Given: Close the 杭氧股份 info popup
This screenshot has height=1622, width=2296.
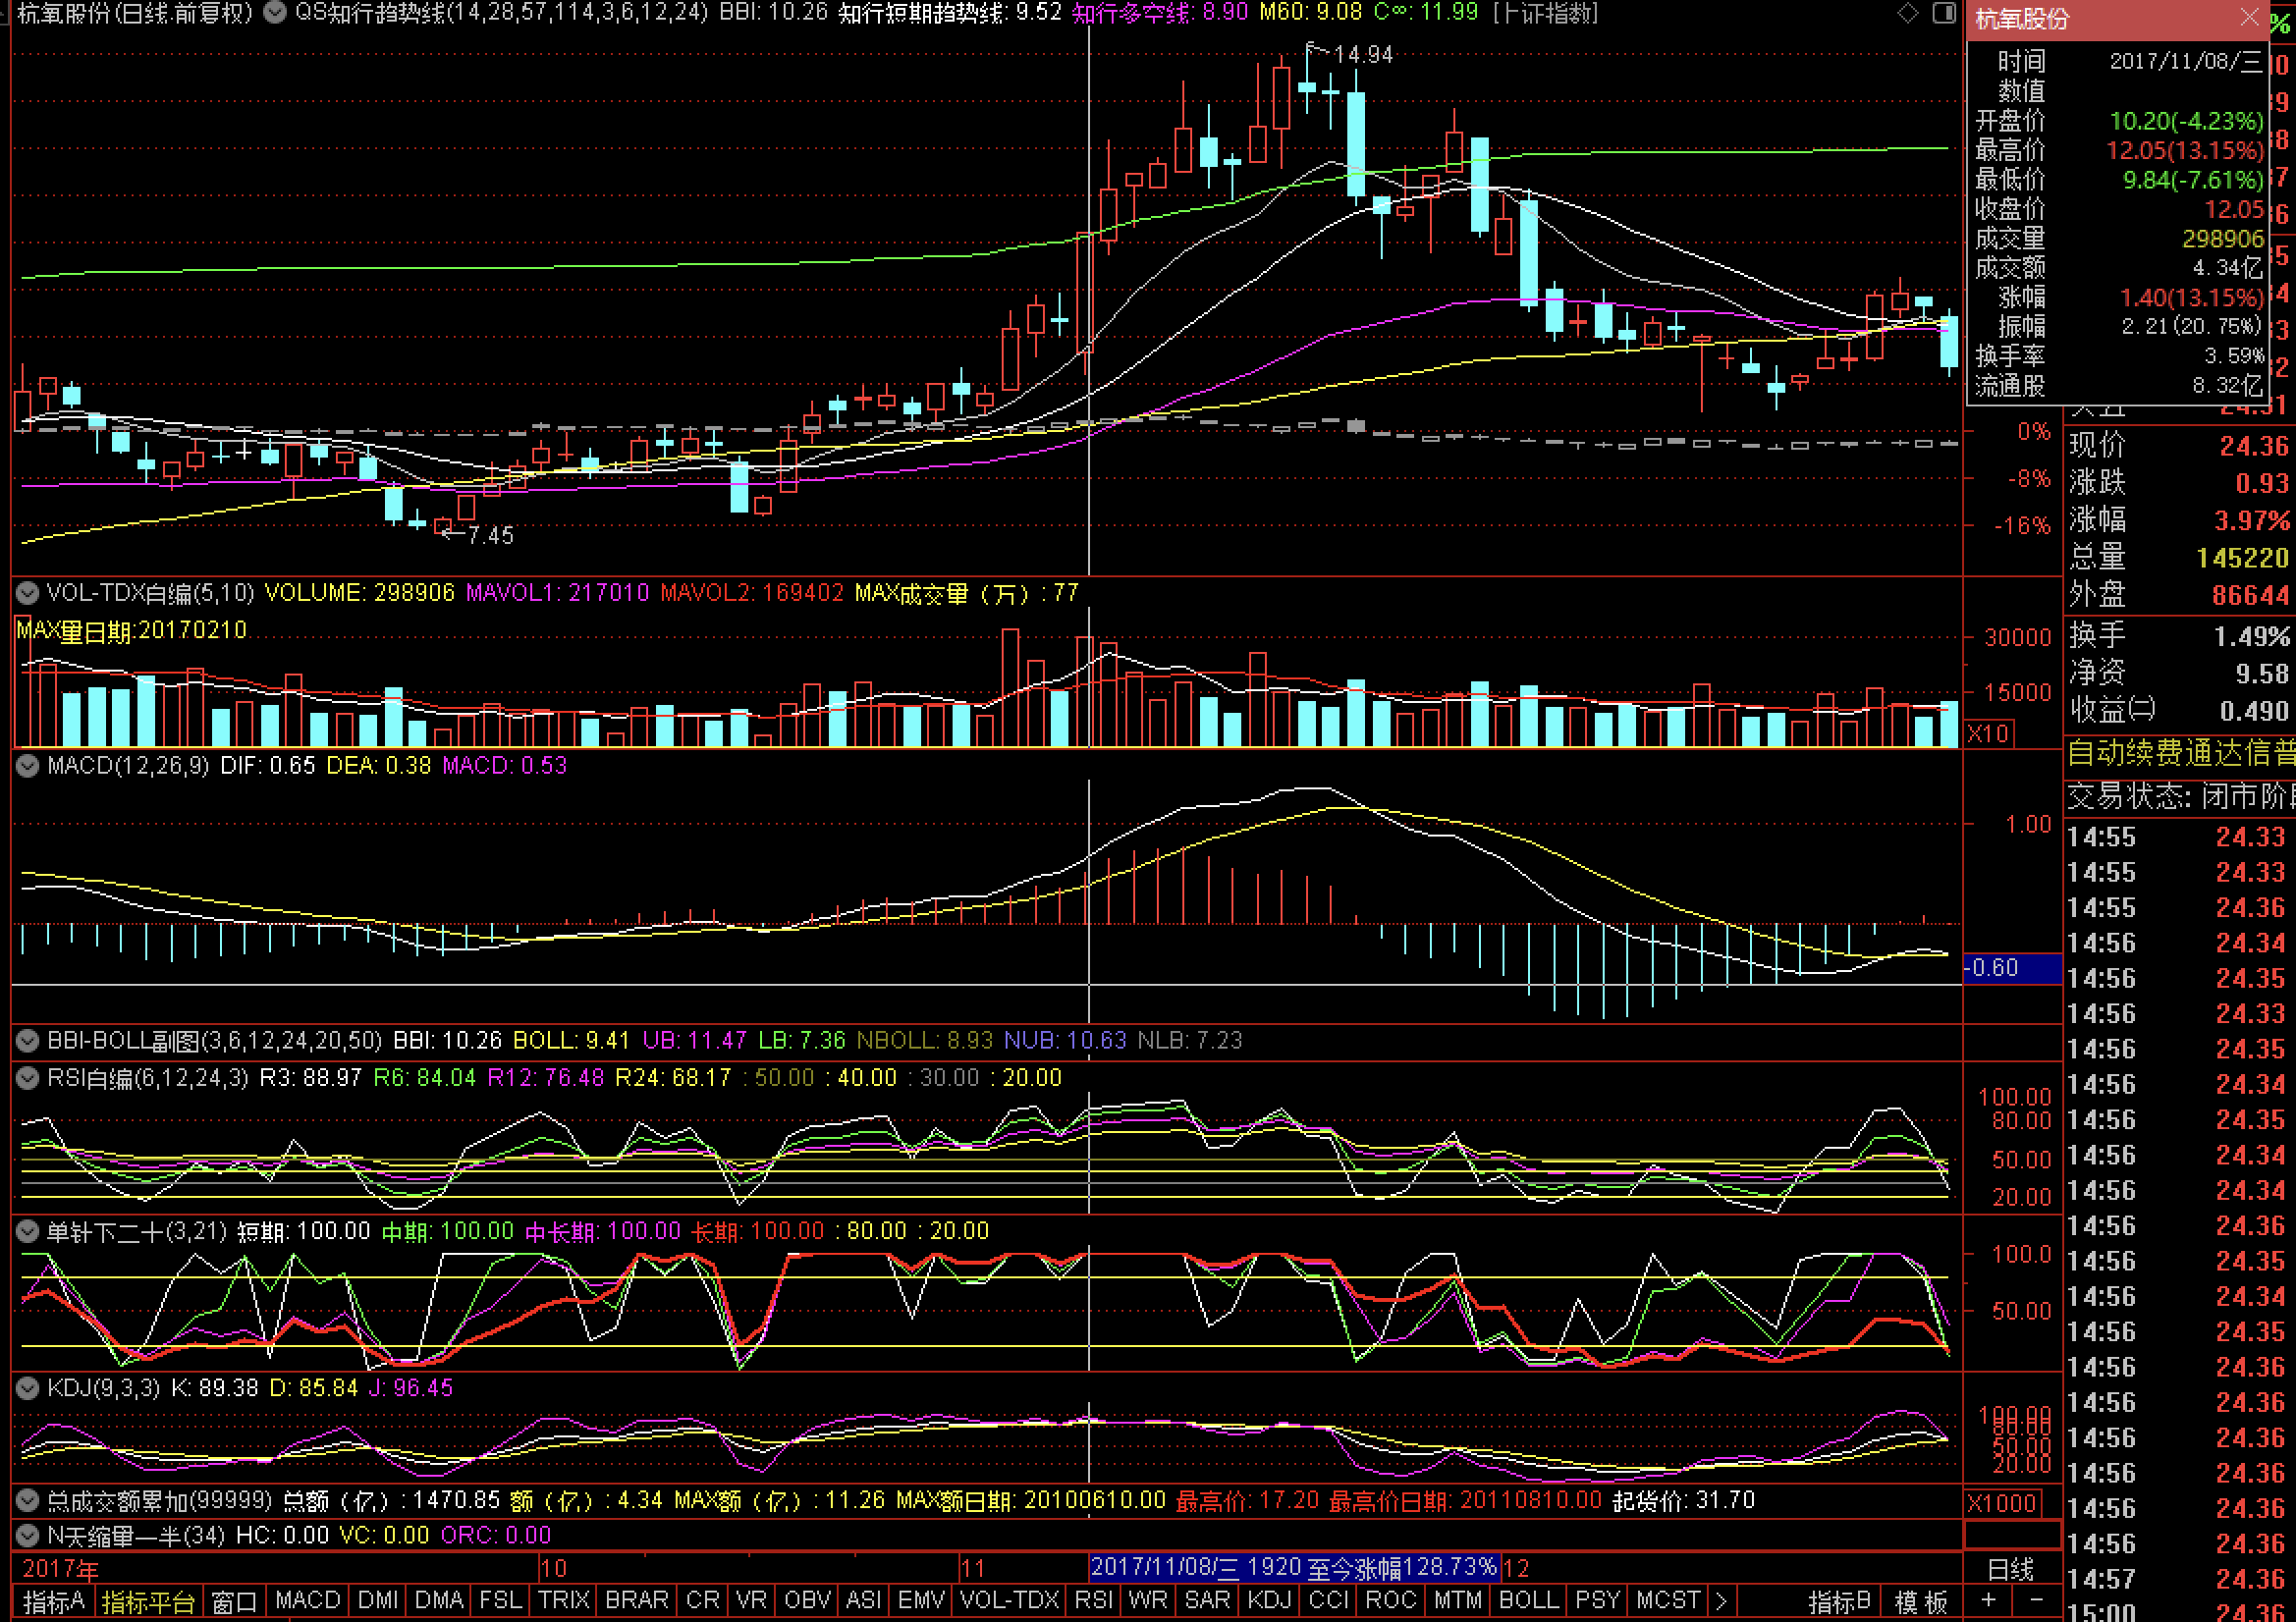Looking at the screenshot, I should coord(2249,17).
